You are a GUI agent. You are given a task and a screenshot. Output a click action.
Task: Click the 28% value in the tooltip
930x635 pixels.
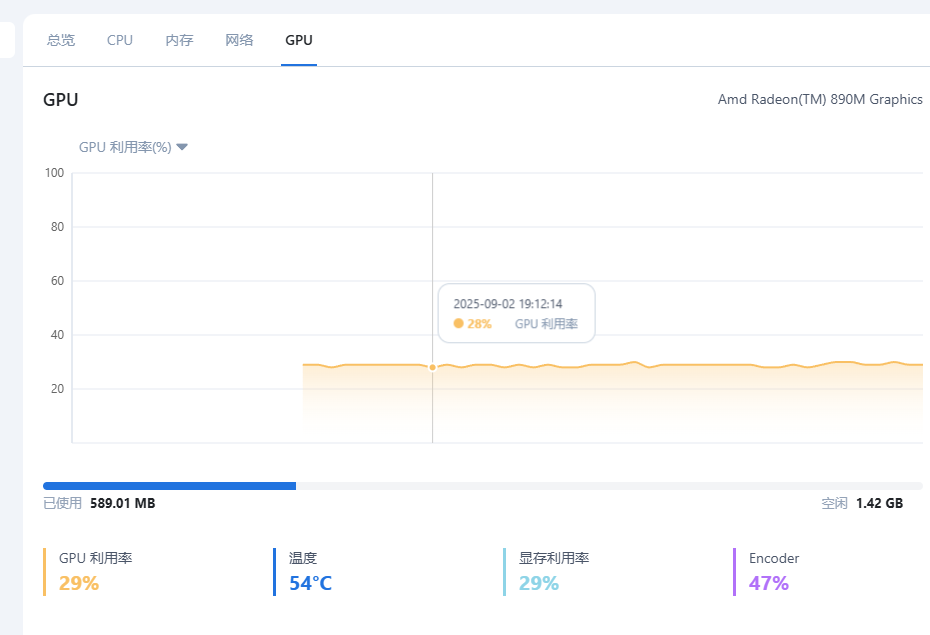[479, 324]
